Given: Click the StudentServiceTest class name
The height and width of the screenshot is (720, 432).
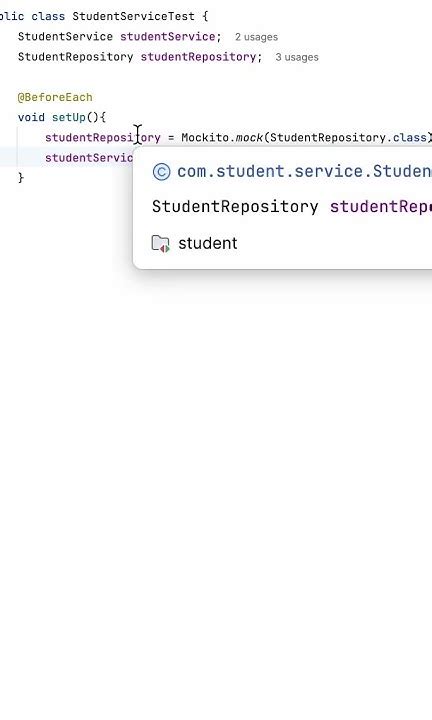Looking at the screenshot, I should [134, 17].
